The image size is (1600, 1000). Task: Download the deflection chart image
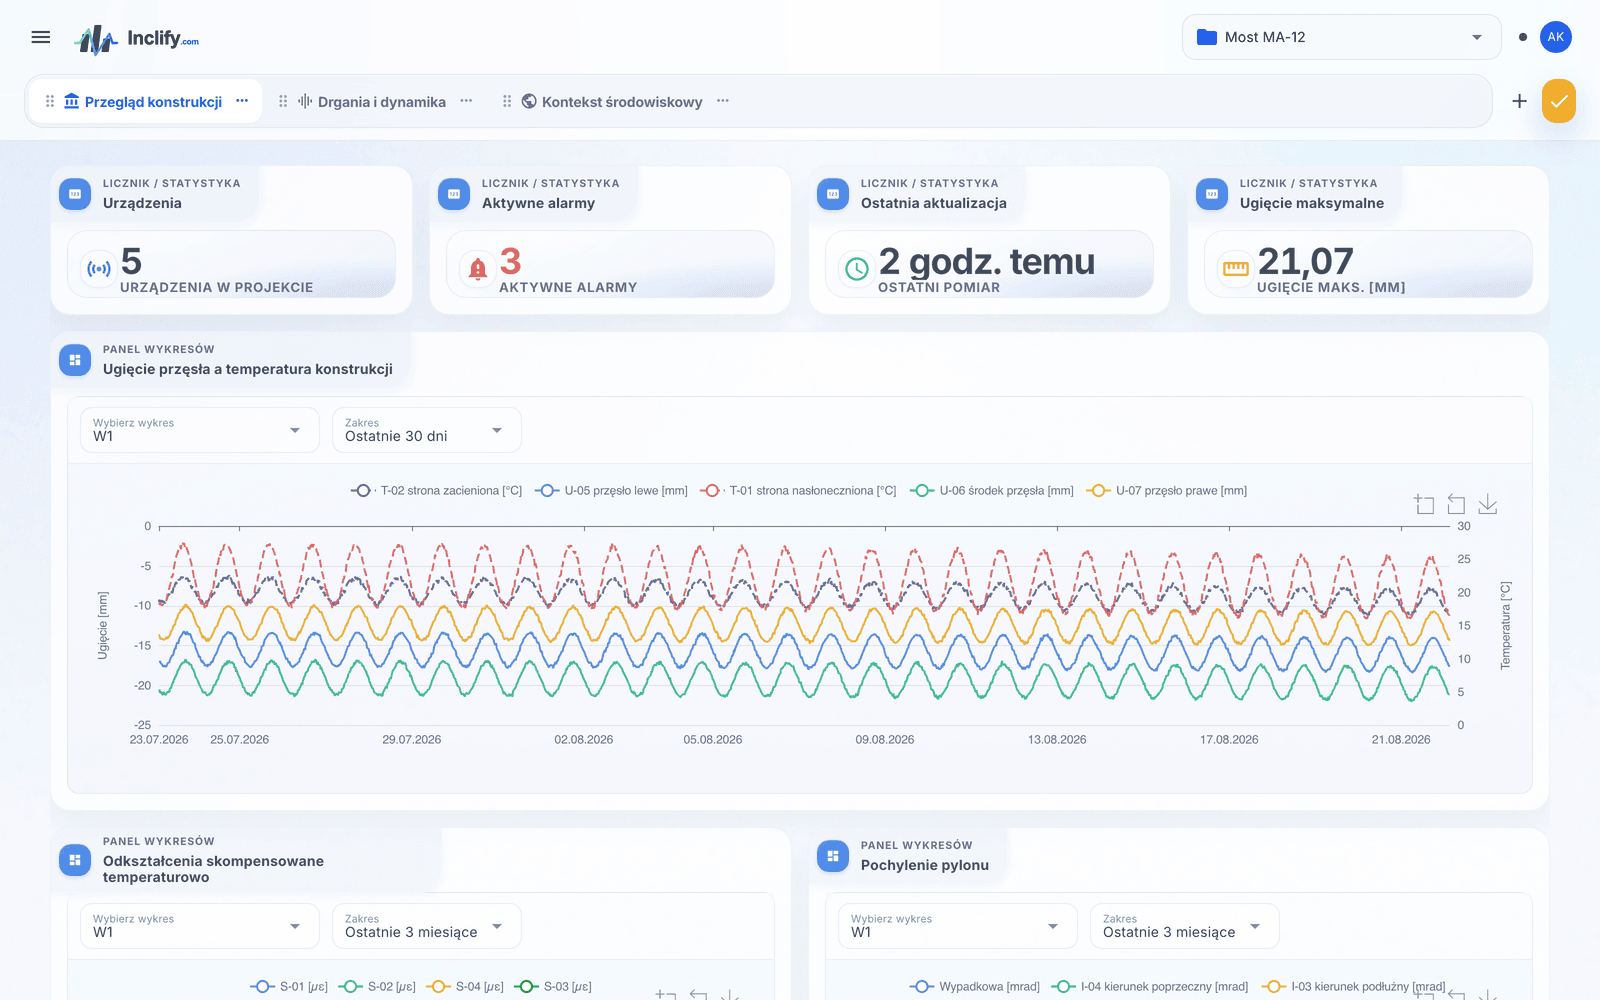[1488, 504]
